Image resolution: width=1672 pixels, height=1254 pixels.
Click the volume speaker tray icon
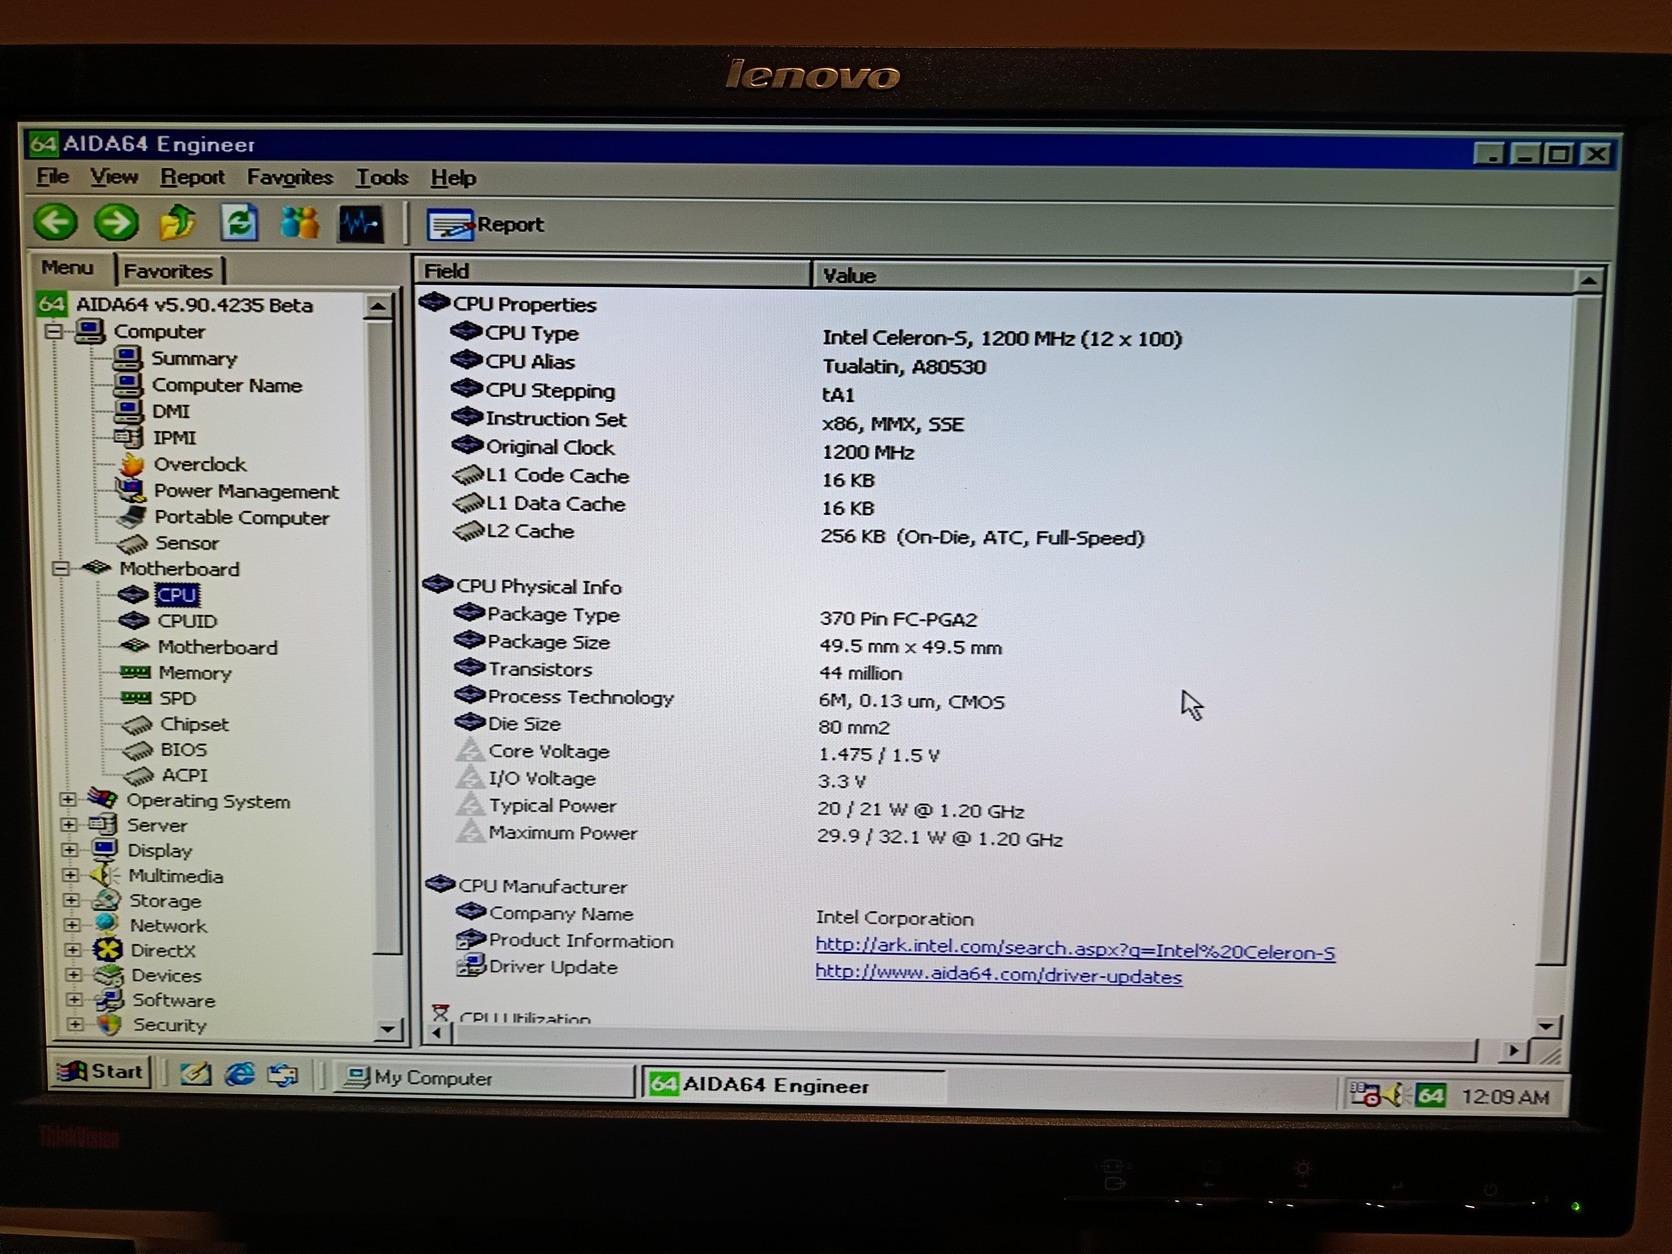click(1397, 1095)
